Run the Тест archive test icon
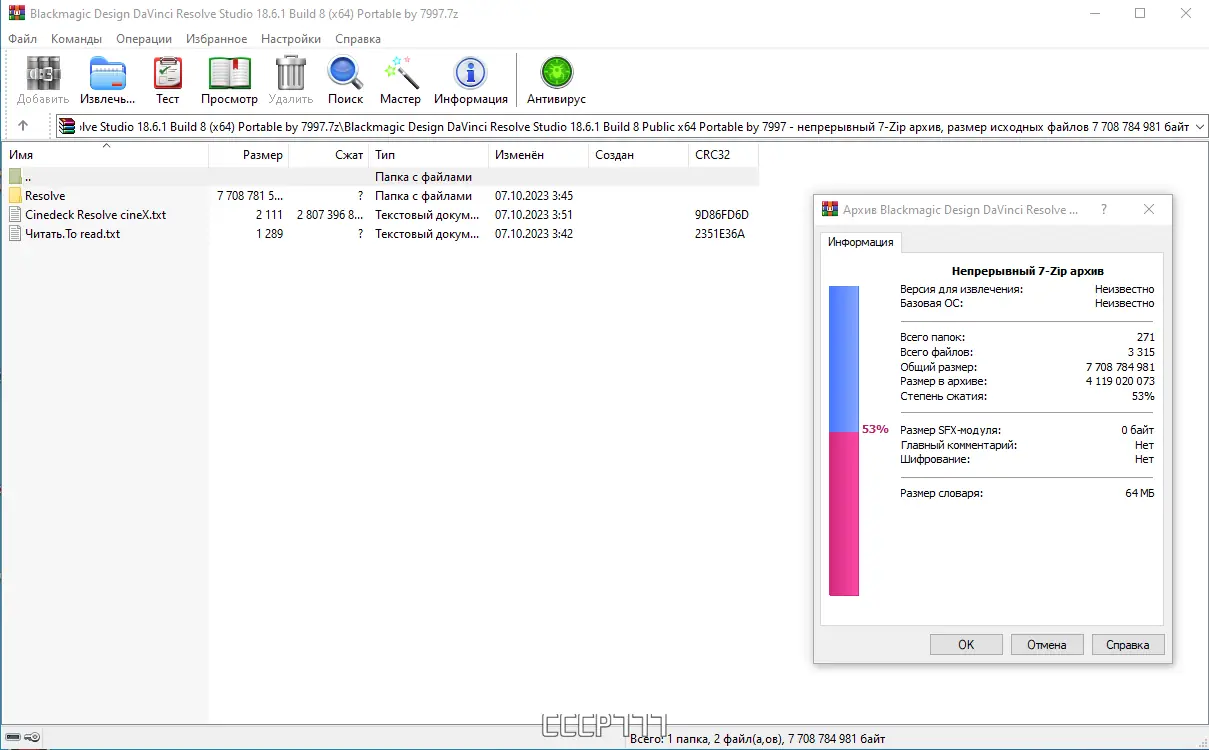 pyautogui.click(x=168, y=79)
